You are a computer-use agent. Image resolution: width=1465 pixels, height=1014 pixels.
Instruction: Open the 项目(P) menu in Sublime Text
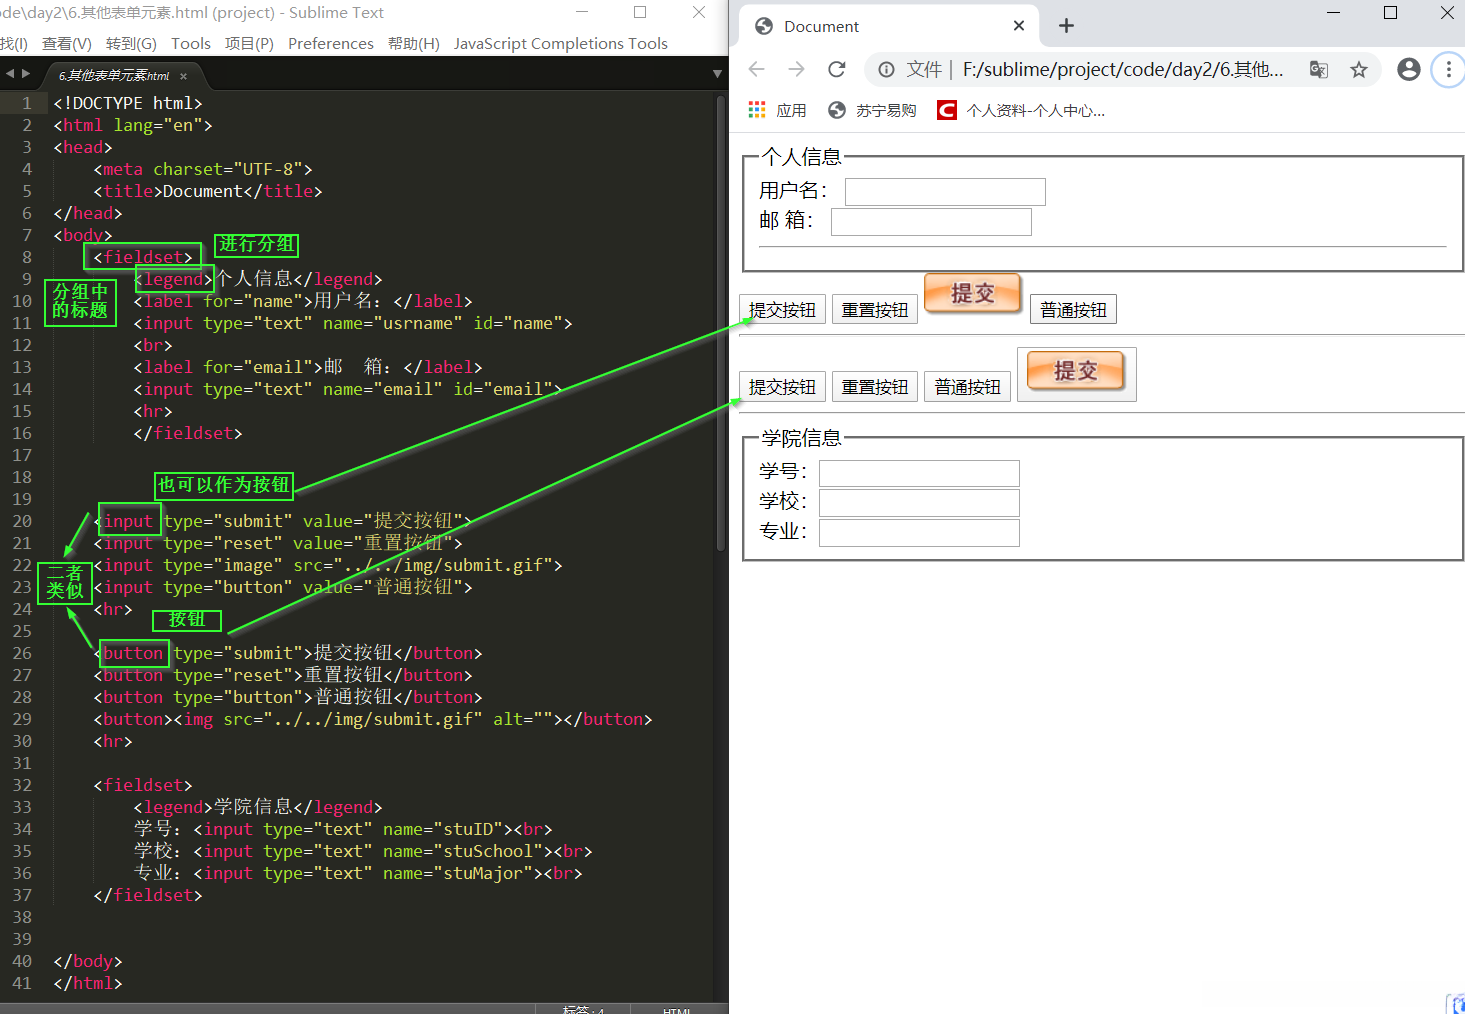(x=249, y=43)
